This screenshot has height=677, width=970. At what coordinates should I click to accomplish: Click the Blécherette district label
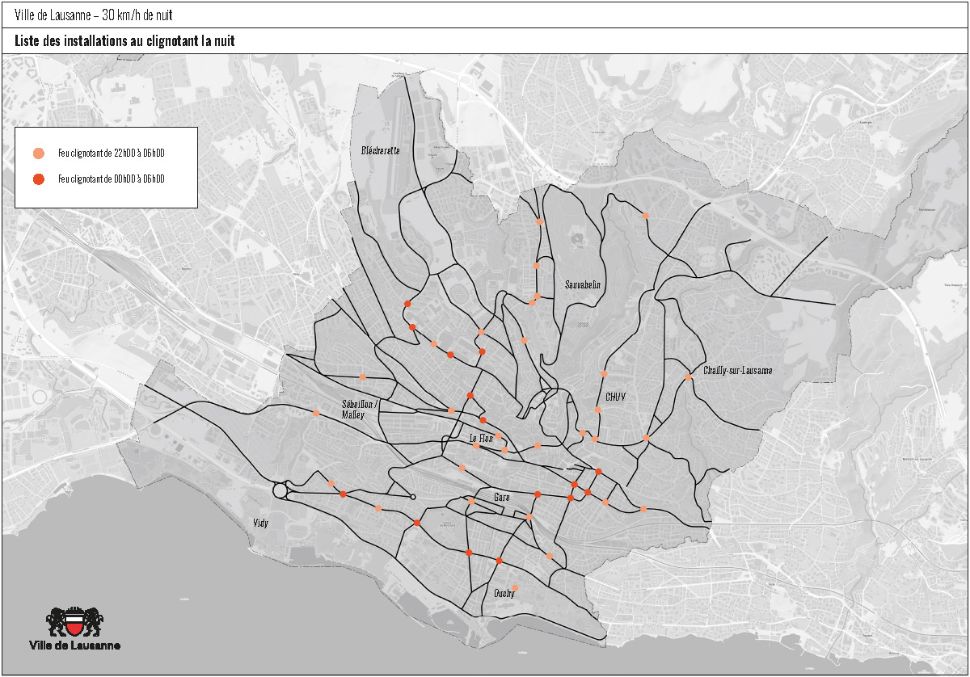coord(381,151)
